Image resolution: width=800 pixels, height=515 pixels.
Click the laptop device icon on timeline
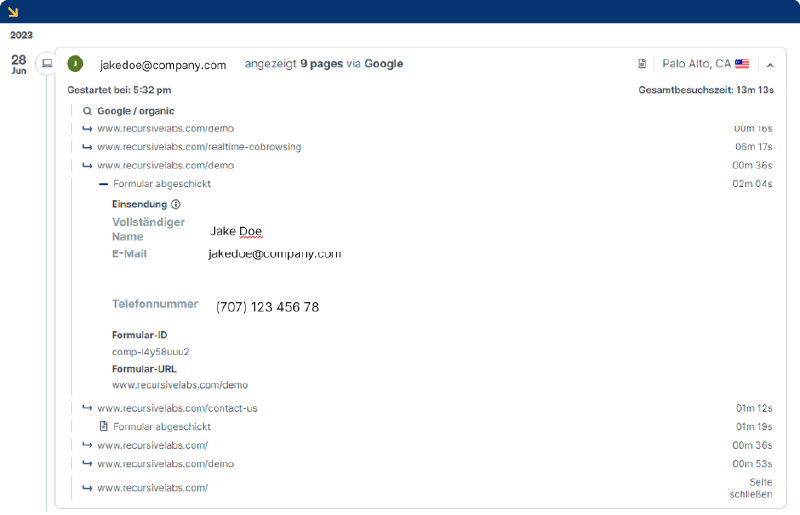point(47,63)
